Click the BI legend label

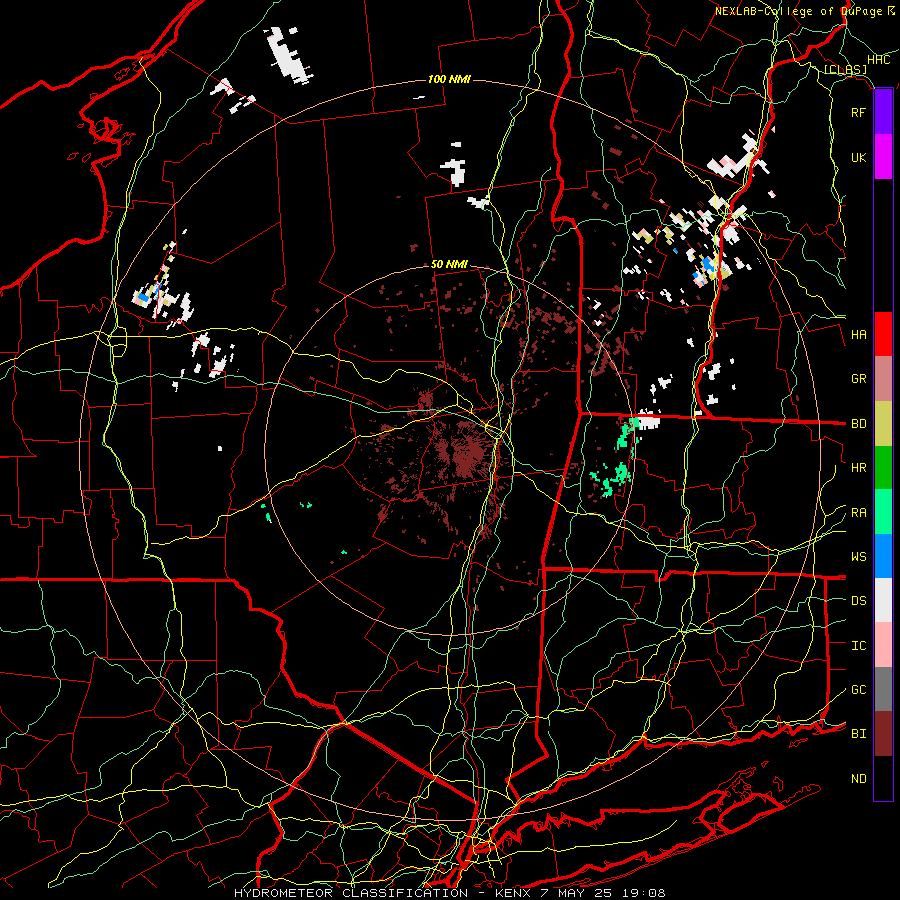point(858,734)
